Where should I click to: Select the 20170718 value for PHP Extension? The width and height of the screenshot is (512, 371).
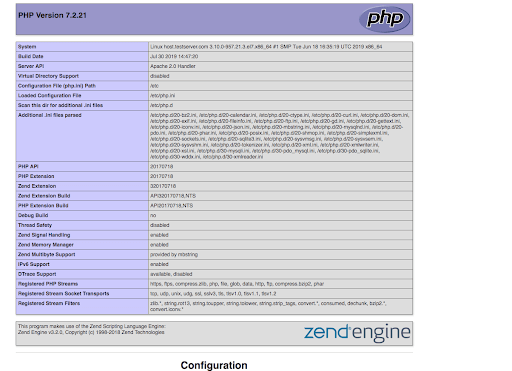tap(161, 176)
